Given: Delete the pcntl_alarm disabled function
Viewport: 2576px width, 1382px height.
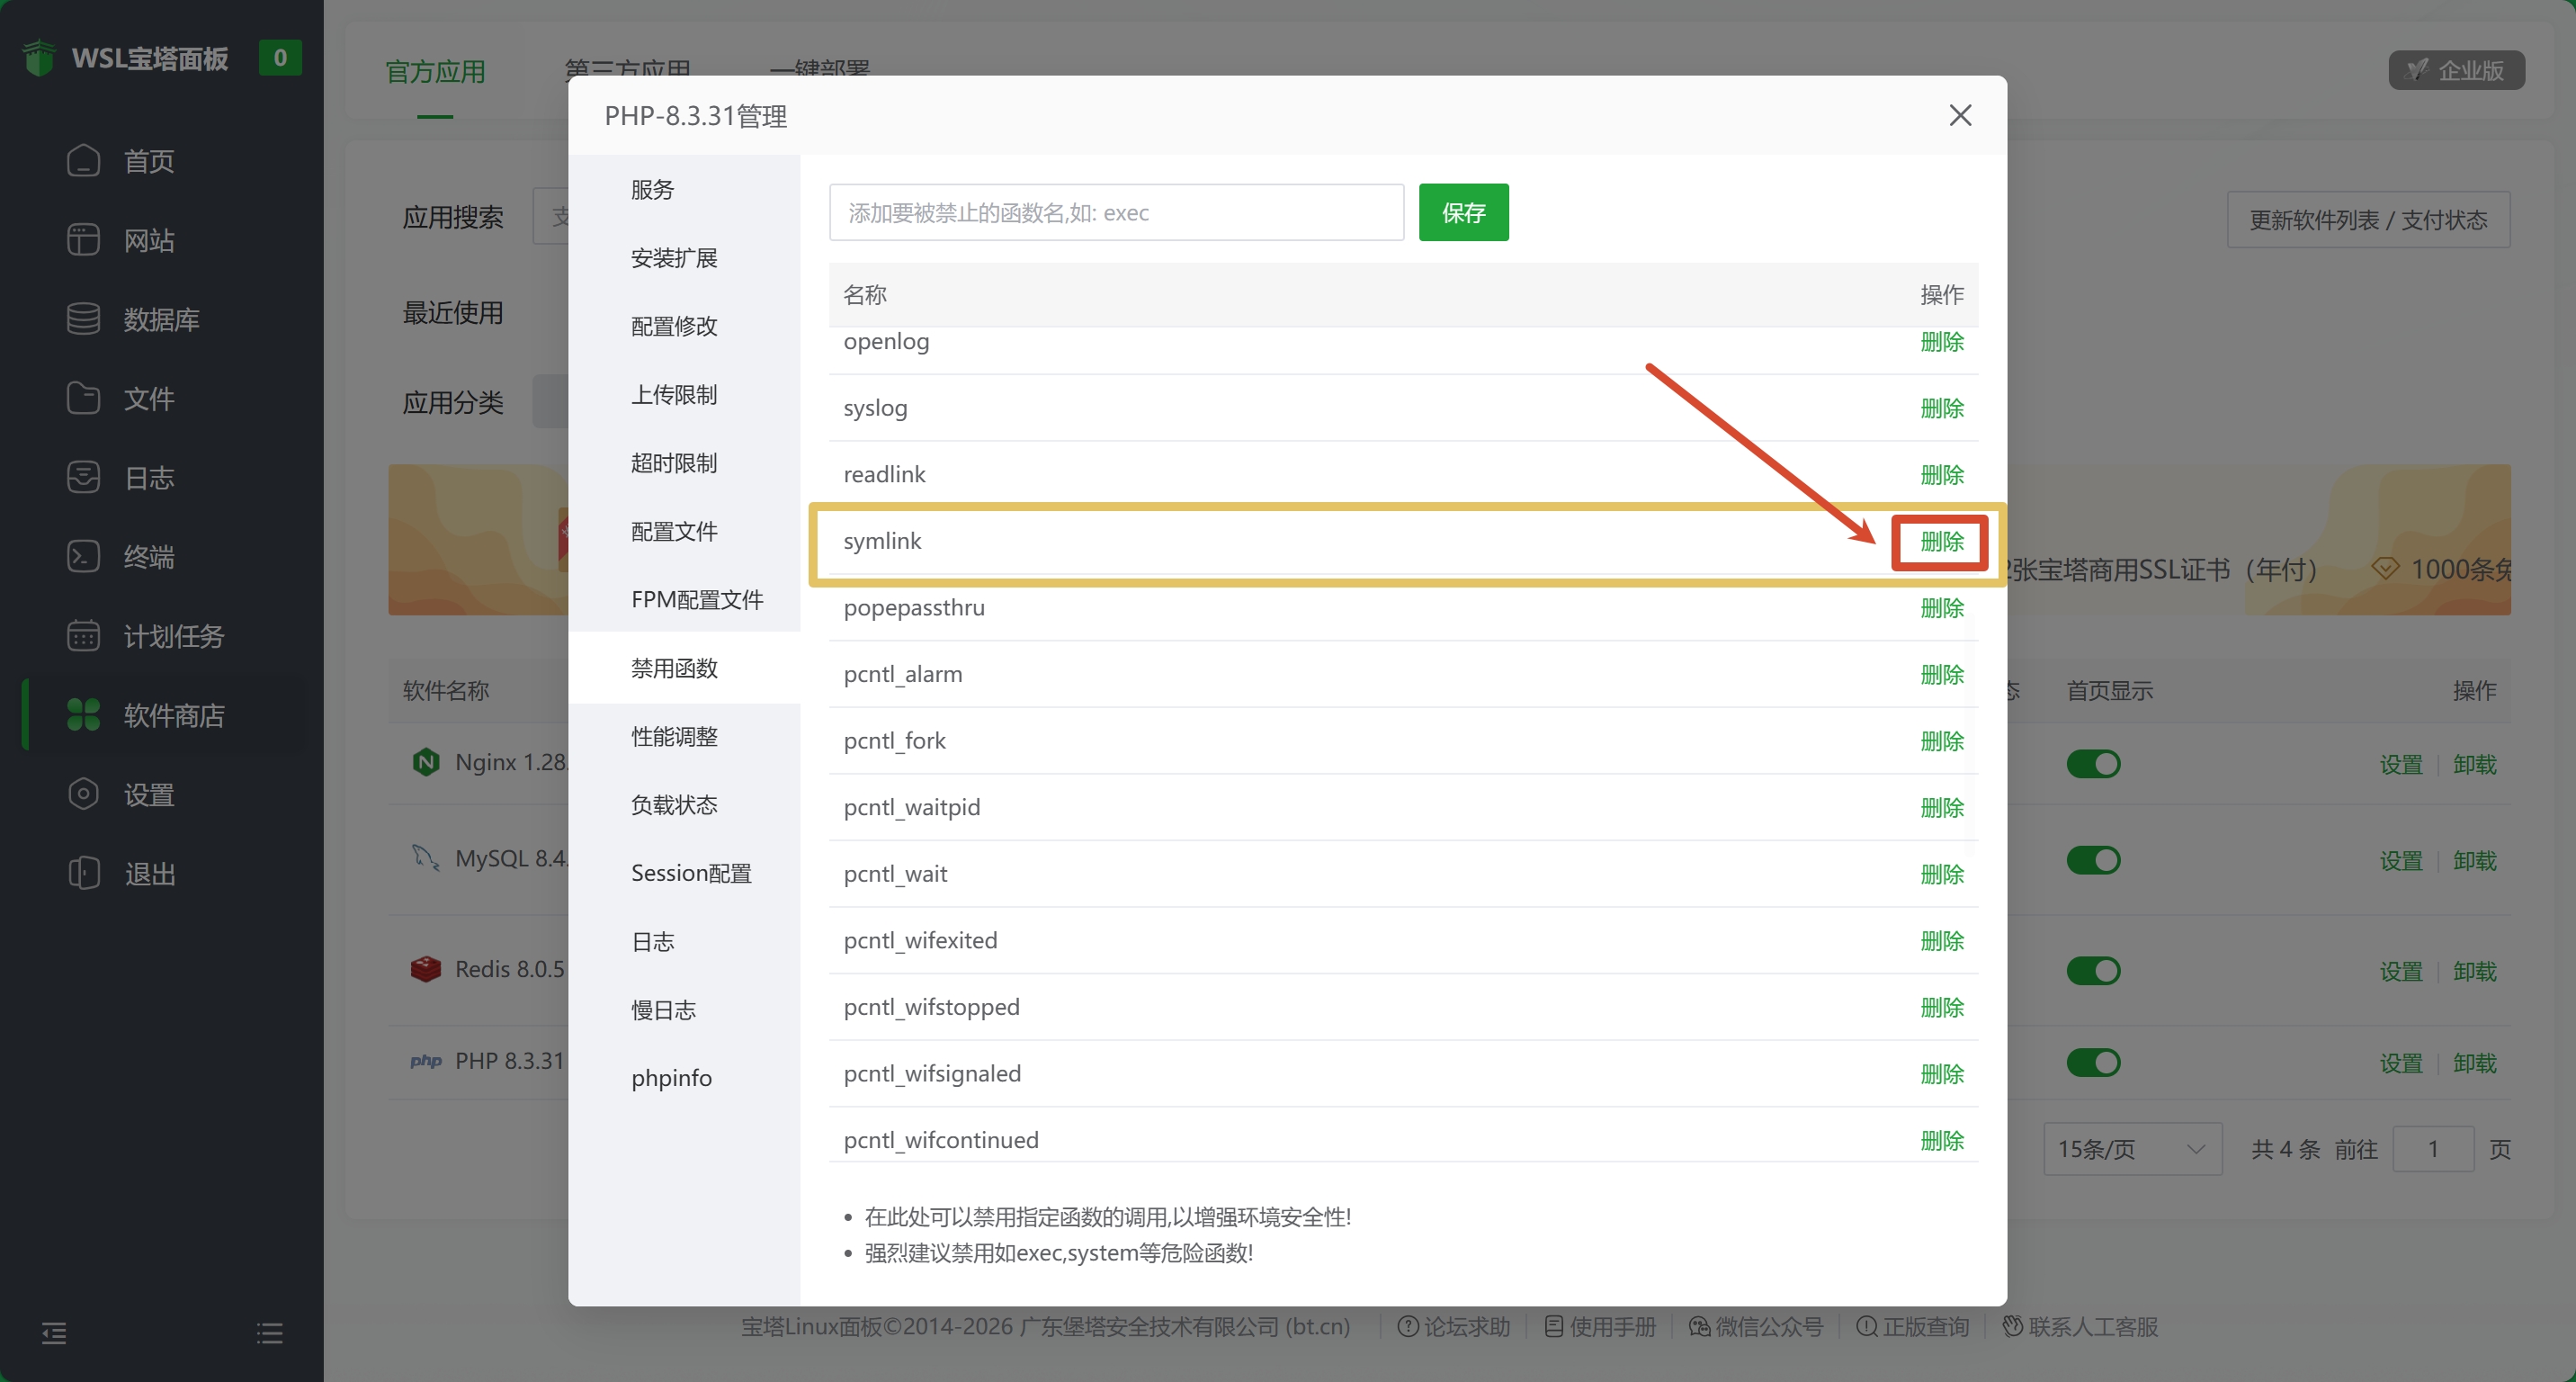Looking at the screenshot, I should tap(1942, 674).
